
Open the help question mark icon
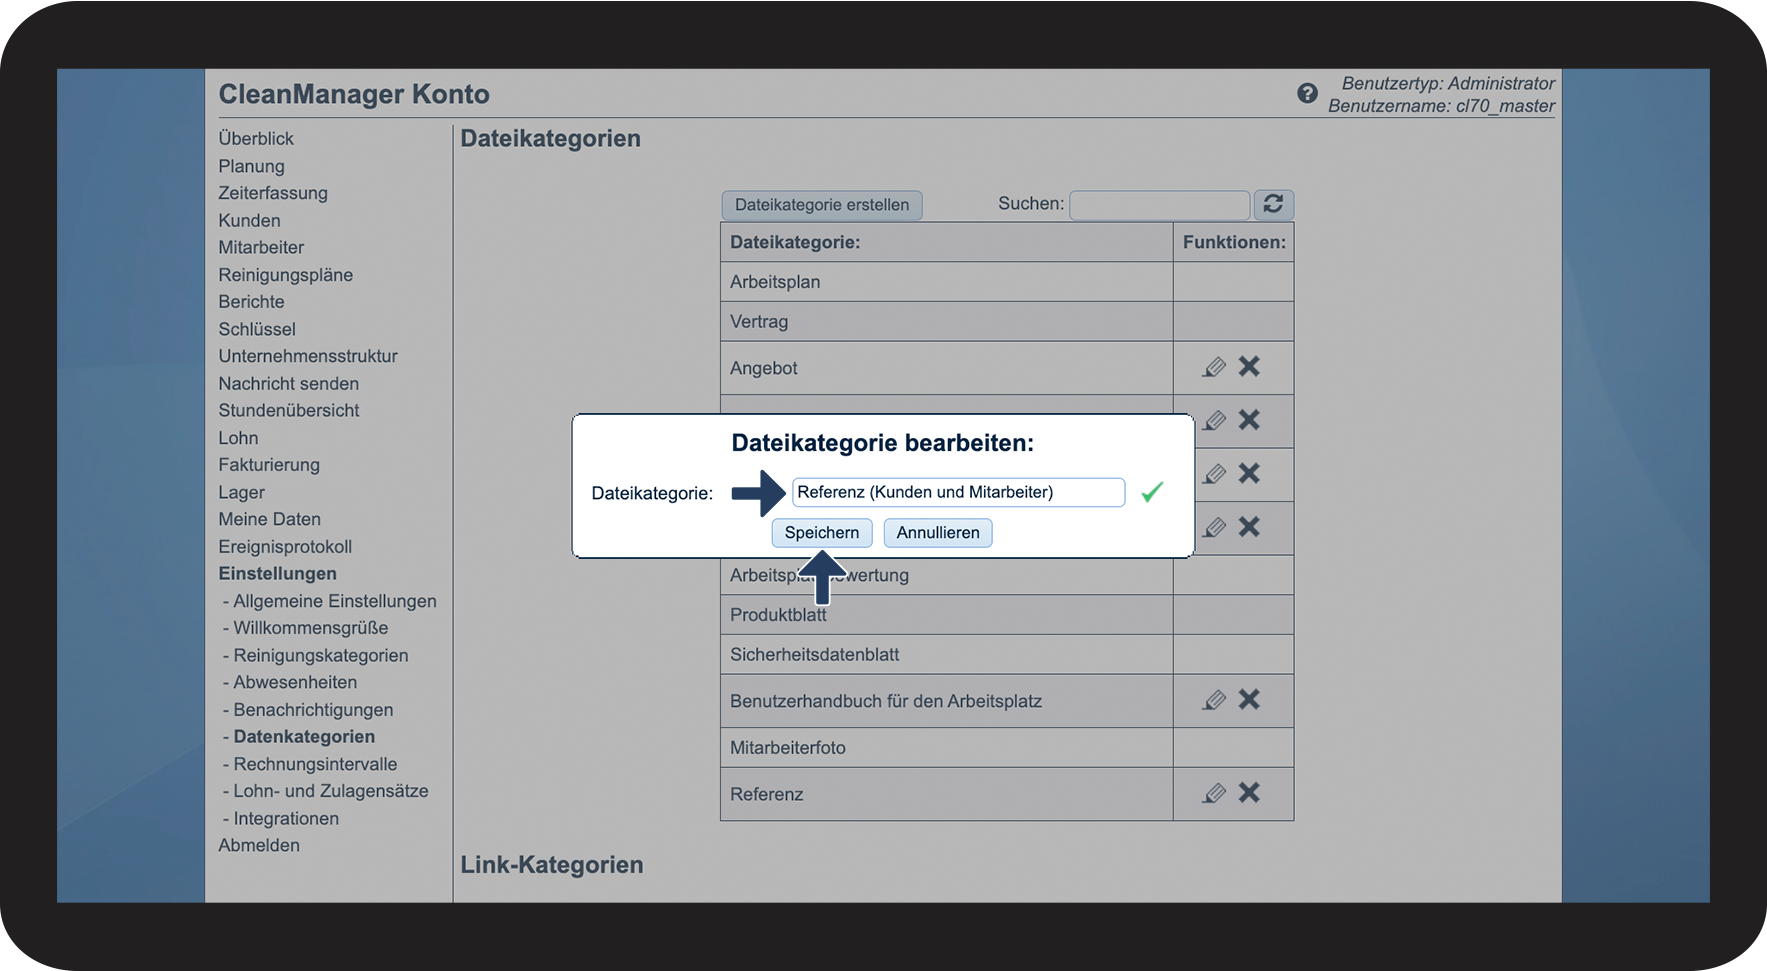point(1307,93)
